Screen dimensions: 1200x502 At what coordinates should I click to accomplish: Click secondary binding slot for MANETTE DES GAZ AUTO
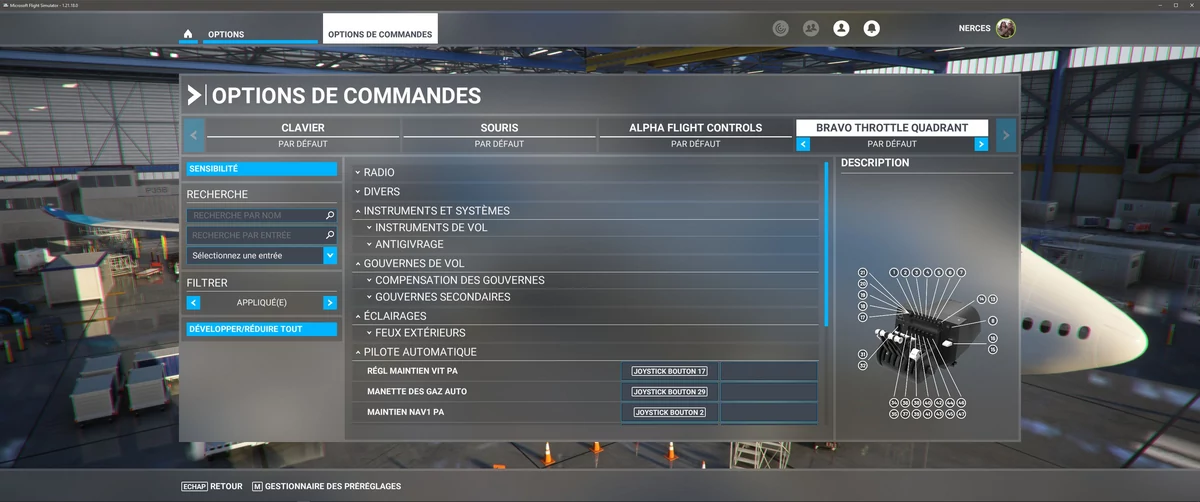[768, 392]
